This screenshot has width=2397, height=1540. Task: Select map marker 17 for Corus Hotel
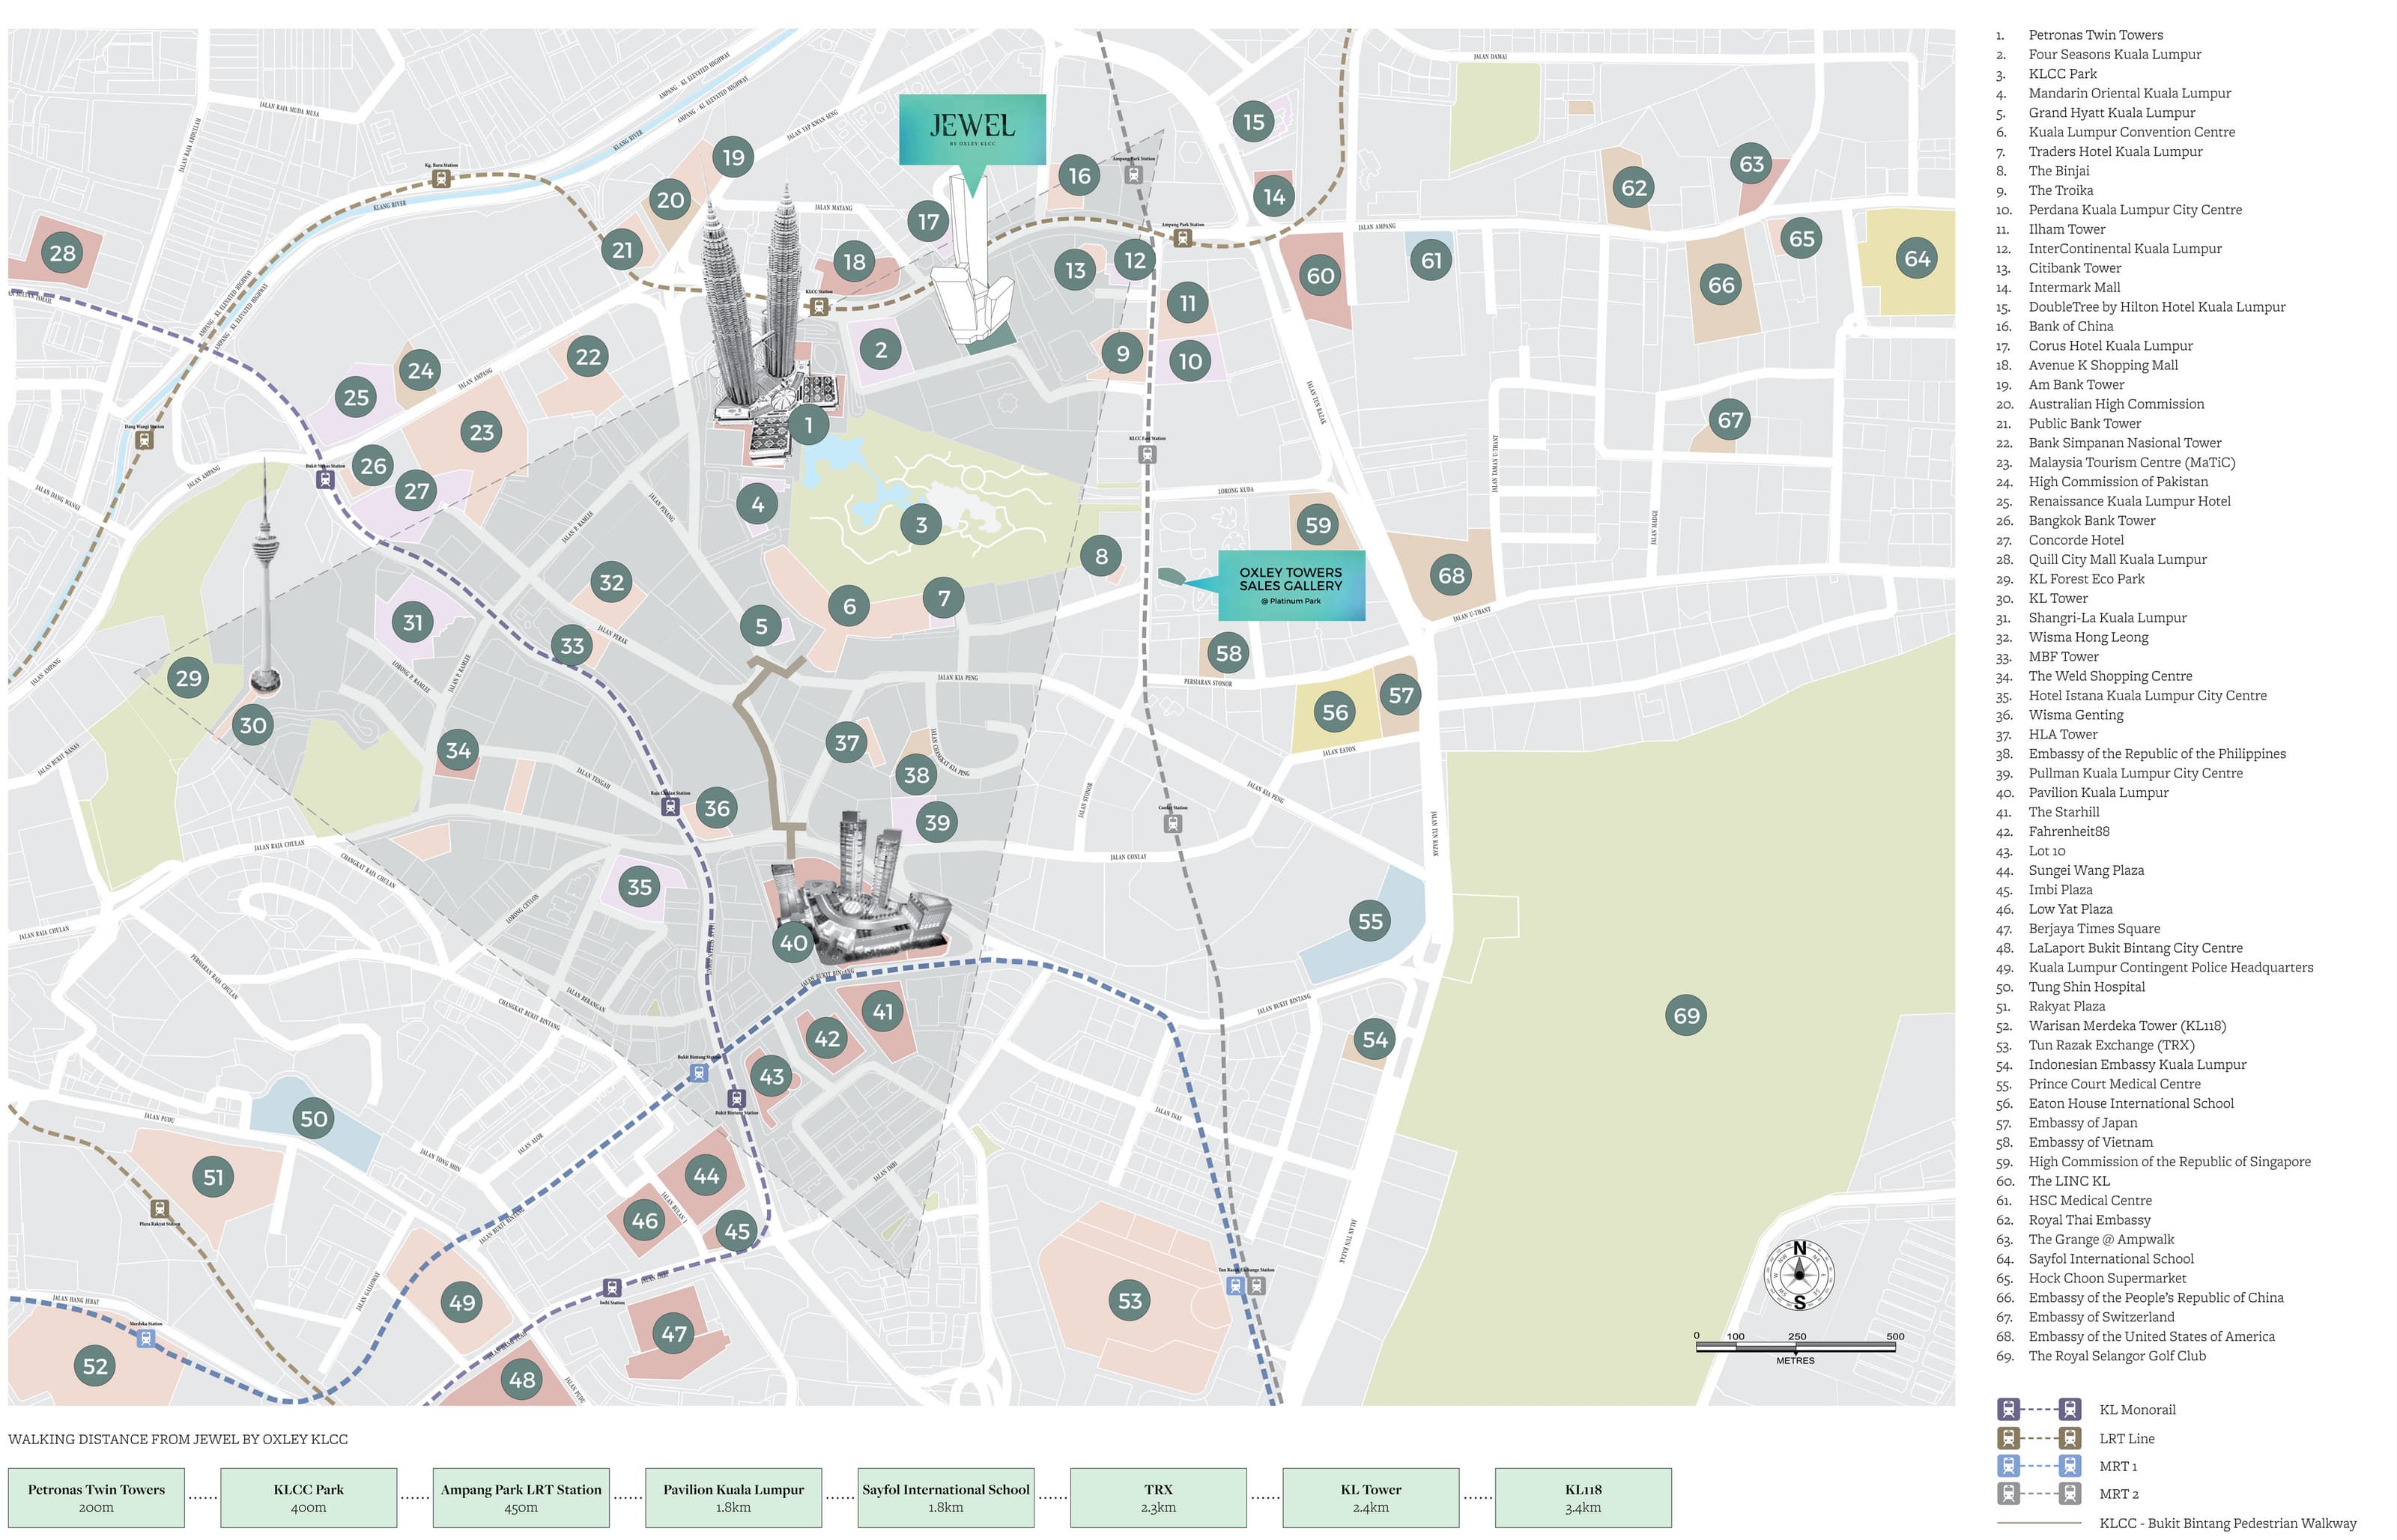click(x=928, y=221)
